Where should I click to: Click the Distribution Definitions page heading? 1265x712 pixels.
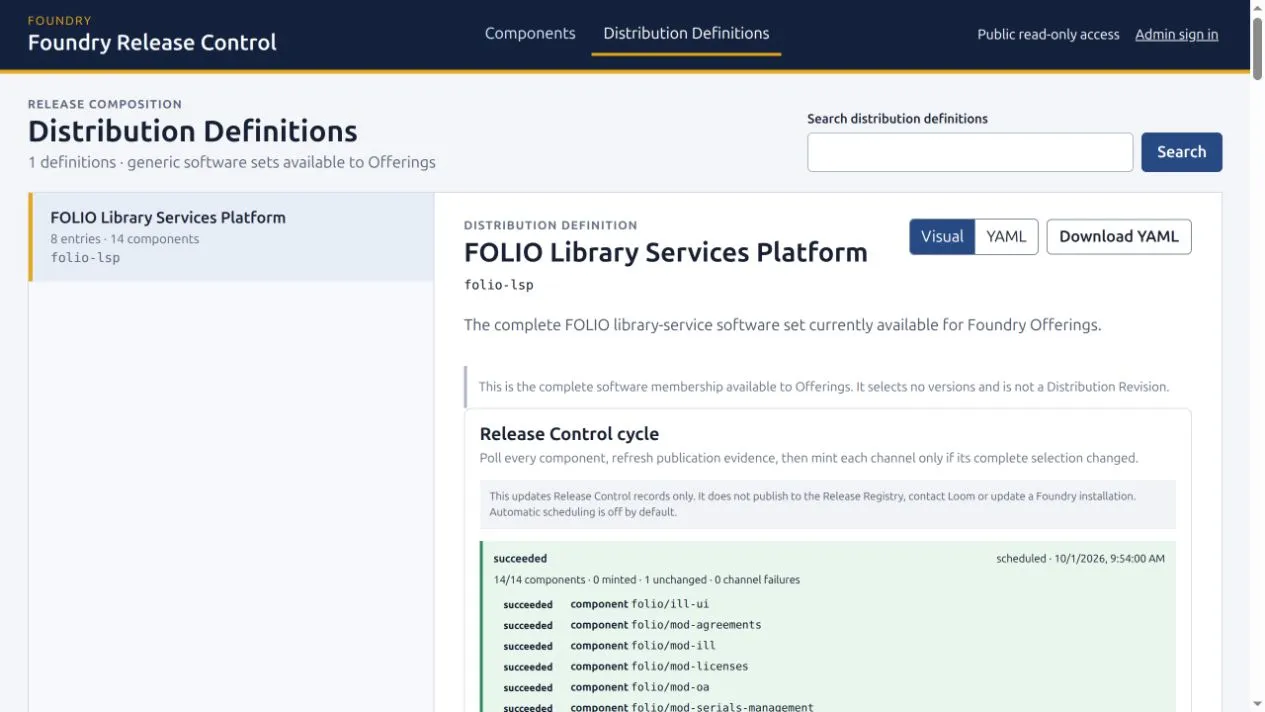coord(193,131)
